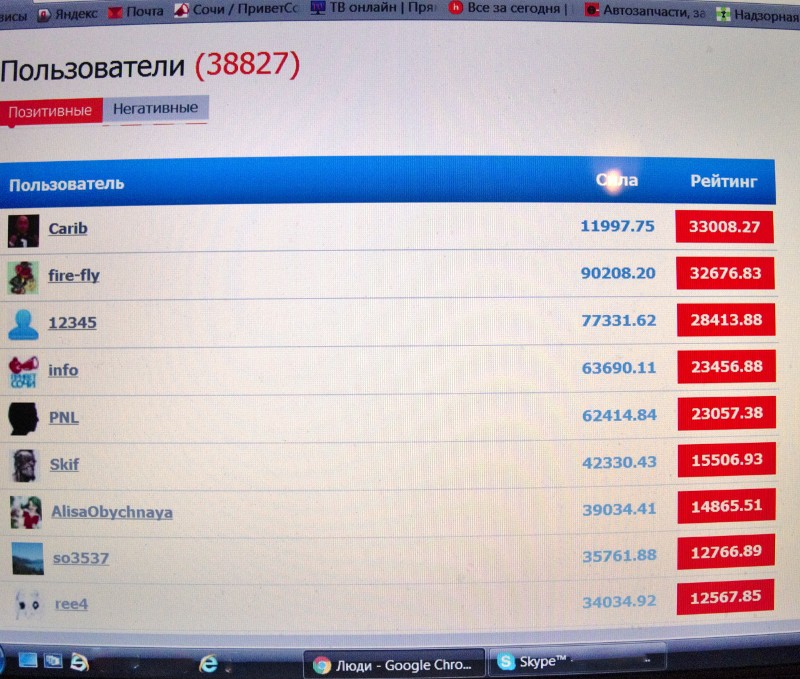The height and width of the screenshot is (679, 800).
Task: Launch Internet Explorer from the taskbar
Action: 209,663
